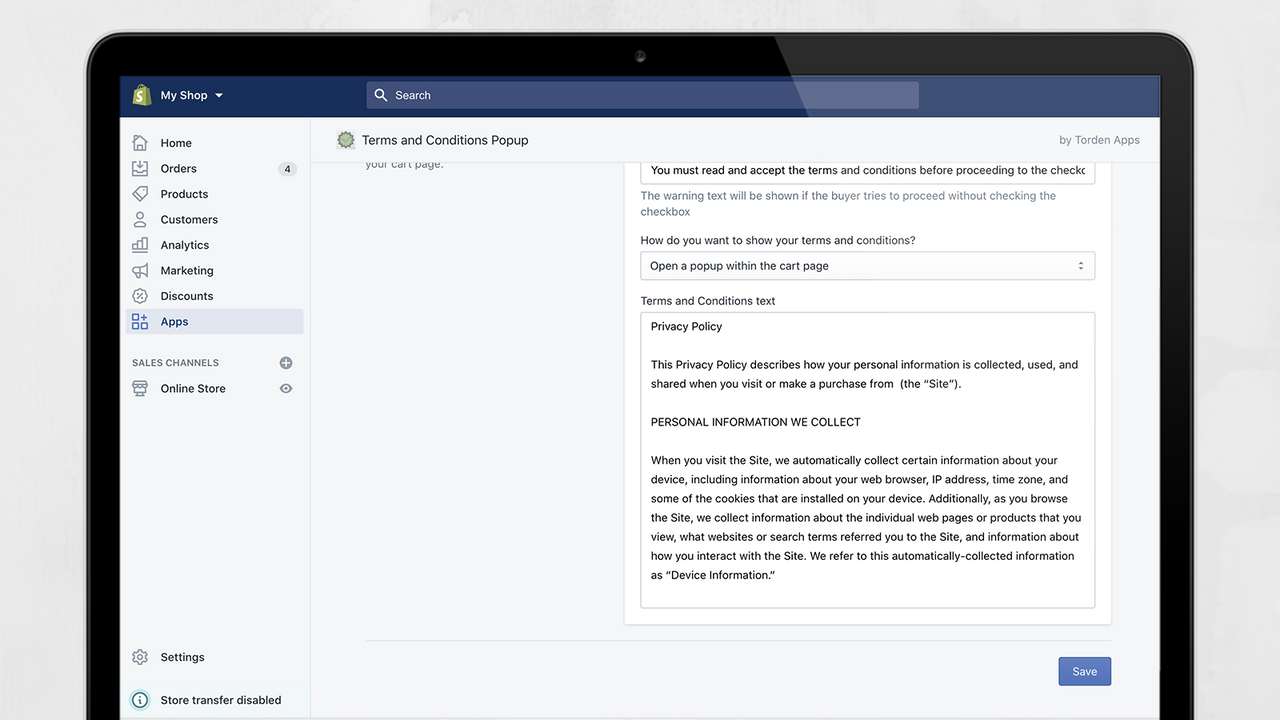Select Apps in the sidebar

point(212,321)
